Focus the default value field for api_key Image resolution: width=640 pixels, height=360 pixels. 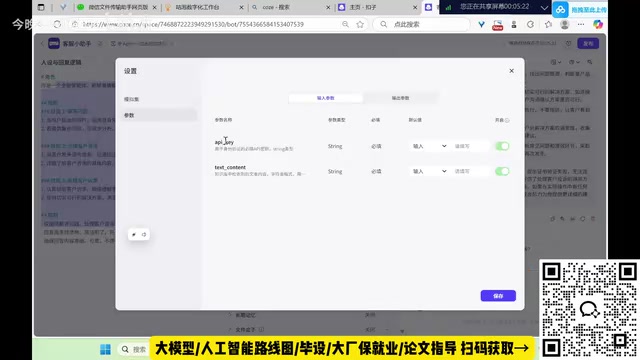pos(470,146)
